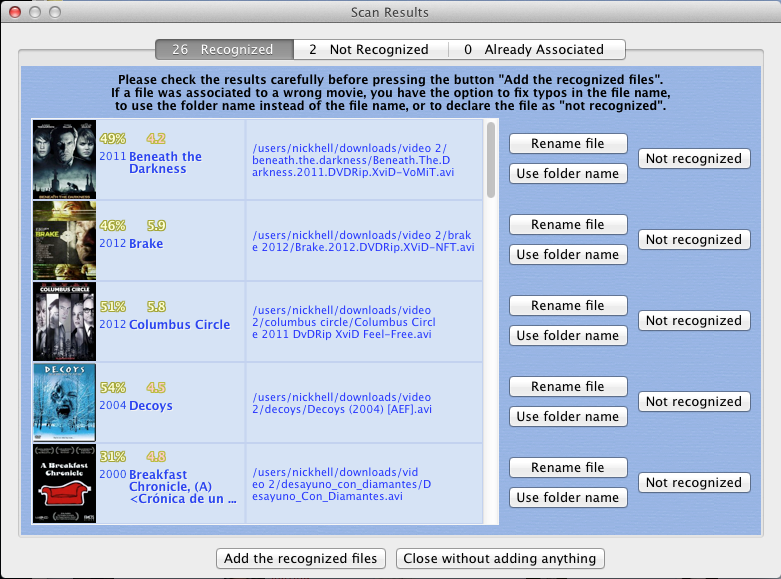Viewport: 781px width, 579px height.
Task: Click the 5.8 rating value
Action: (156, 306)
